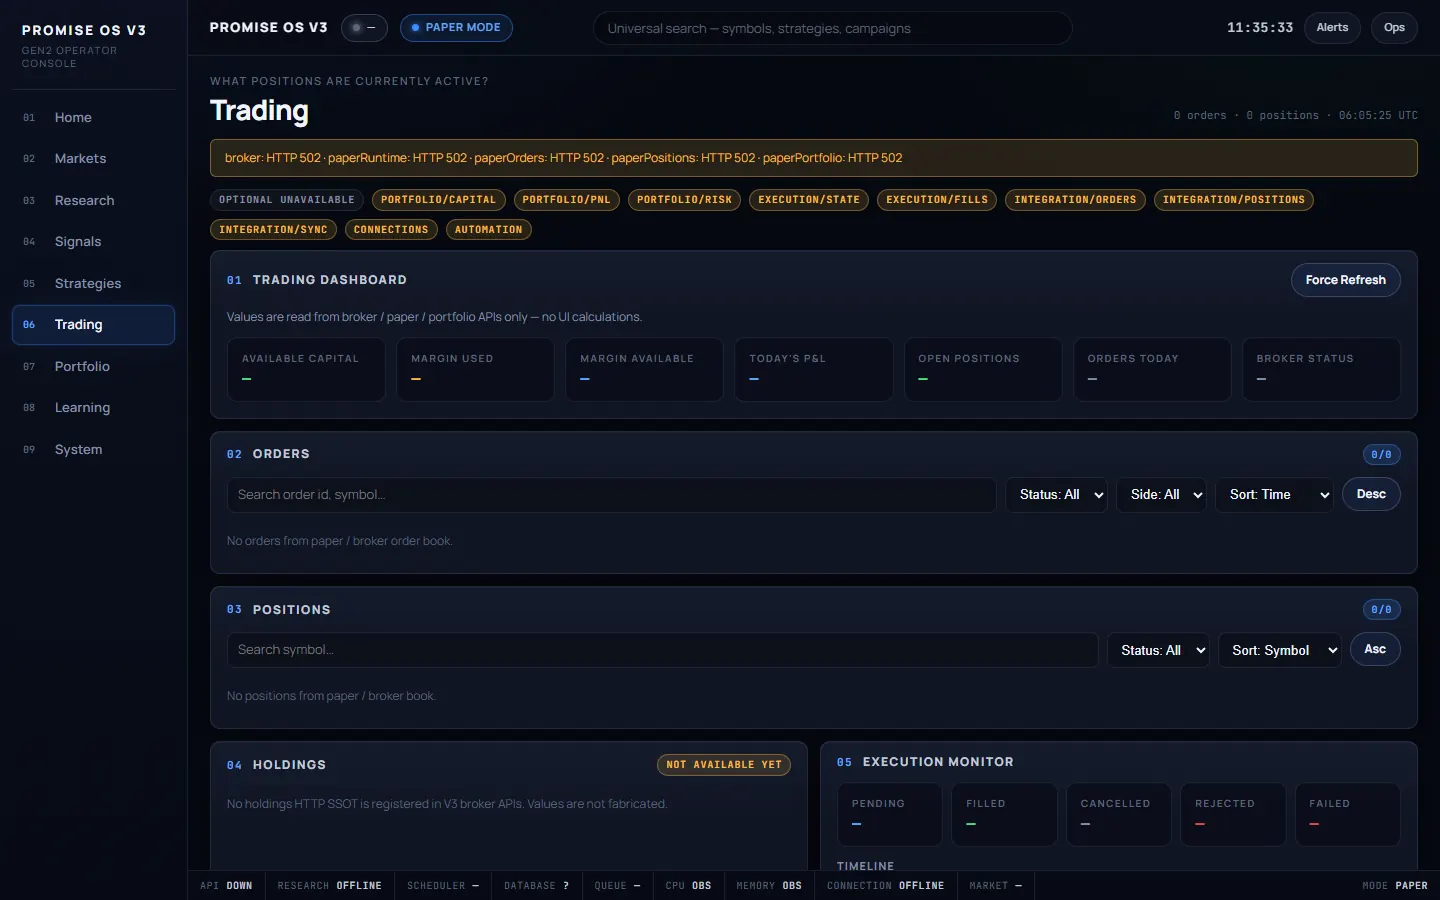Viewport: 1440px width, 900px height.
Task: Click the EXECUTION/FILLS tag
Action: click(937, 200)
